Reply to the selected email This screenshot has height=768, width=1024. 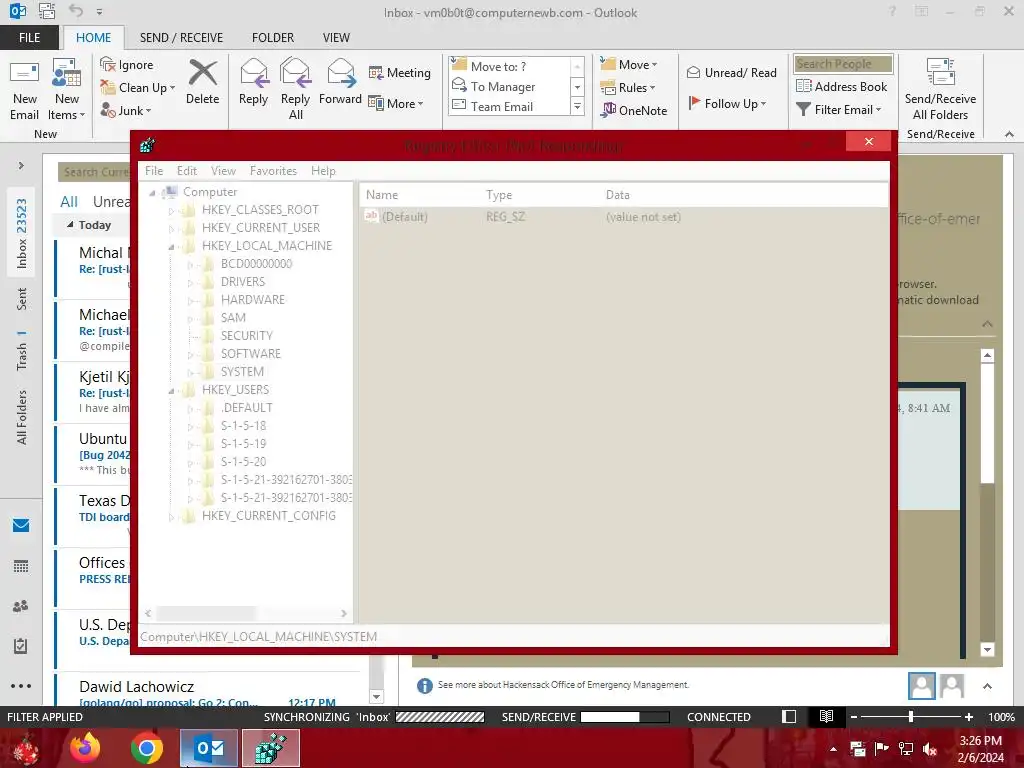point(253,82)
